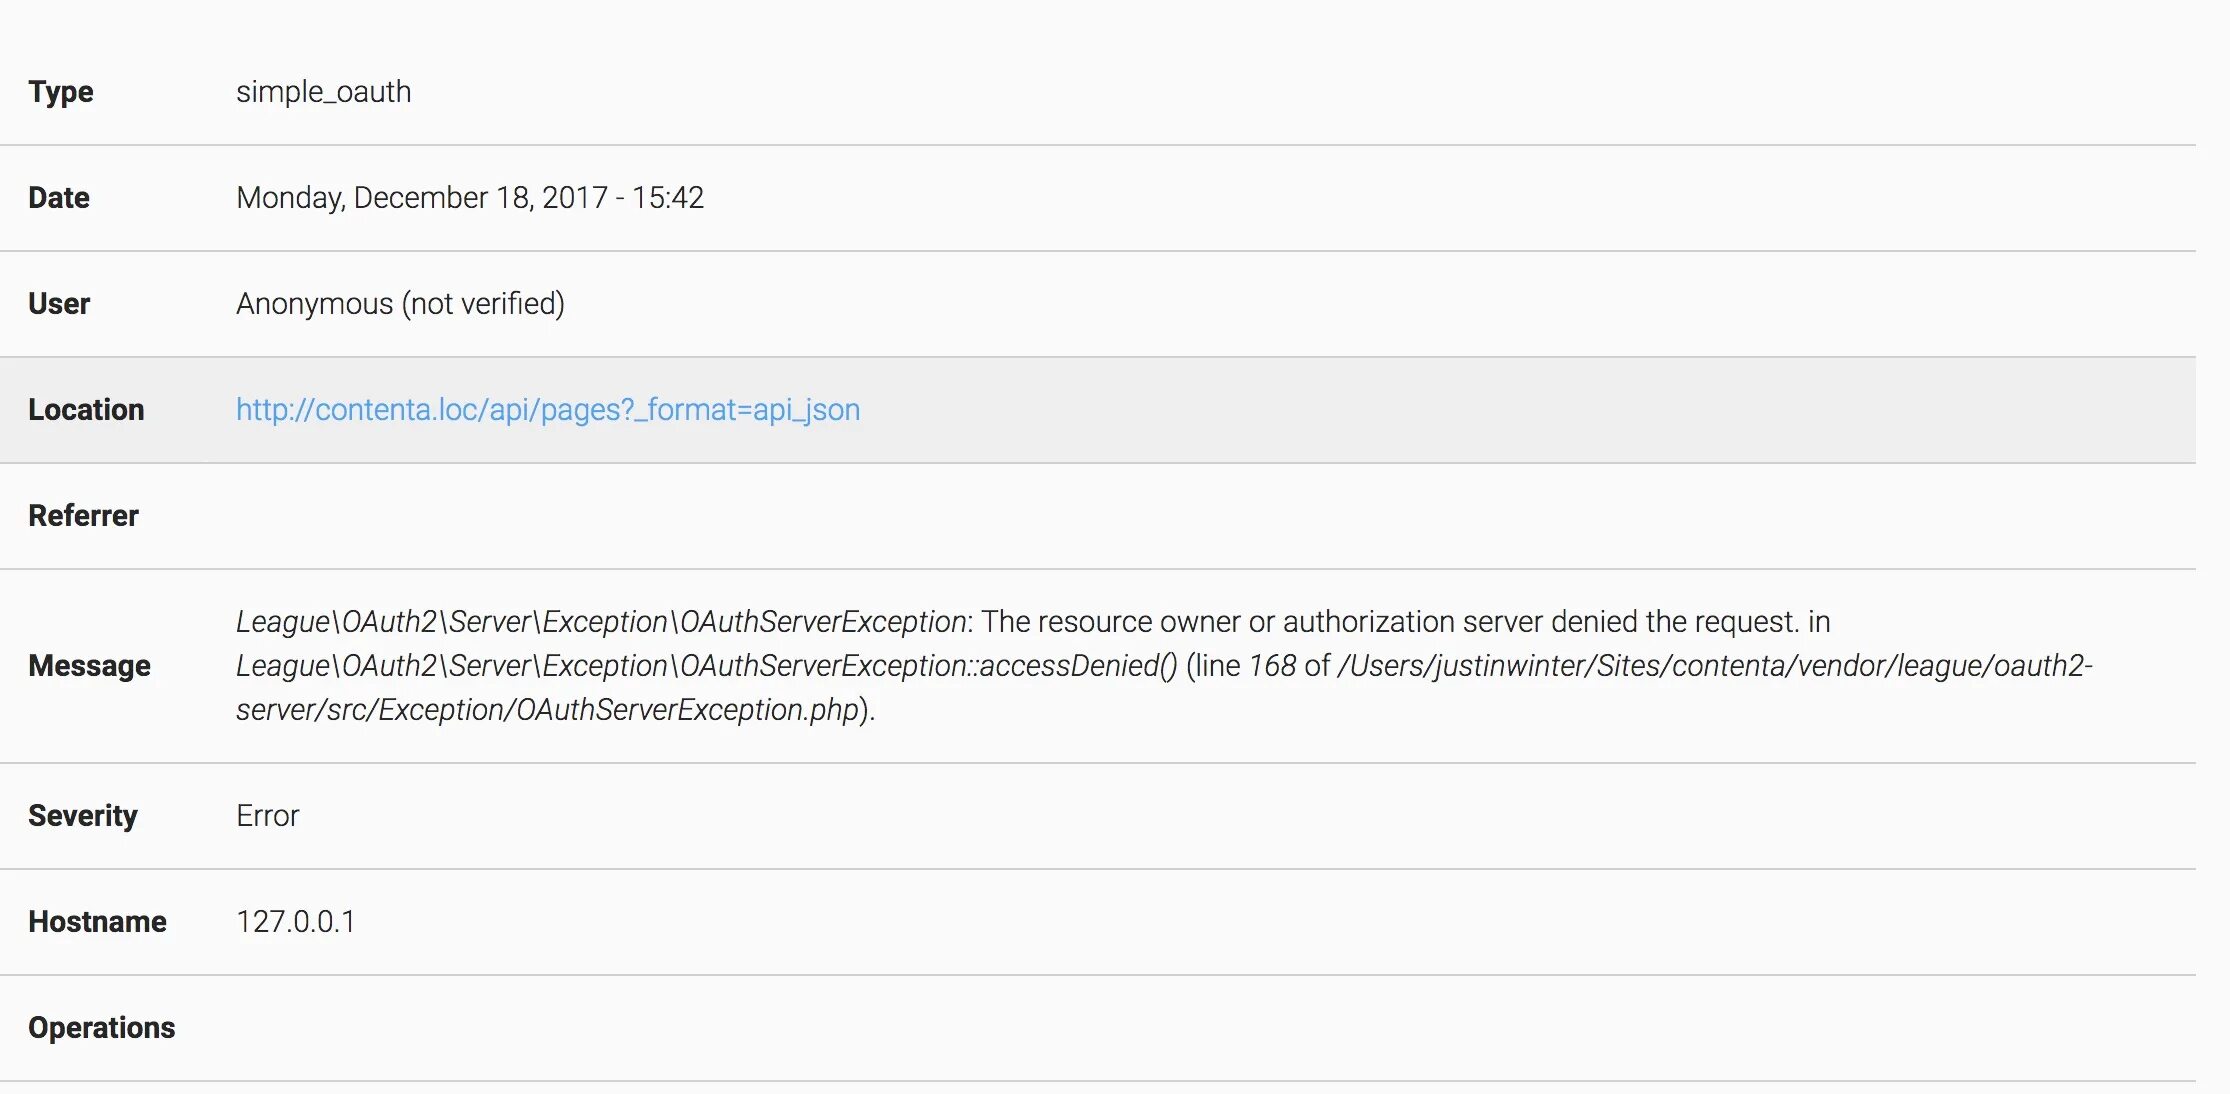
Task: Click the Severity row label
Action: coord(82,816)
